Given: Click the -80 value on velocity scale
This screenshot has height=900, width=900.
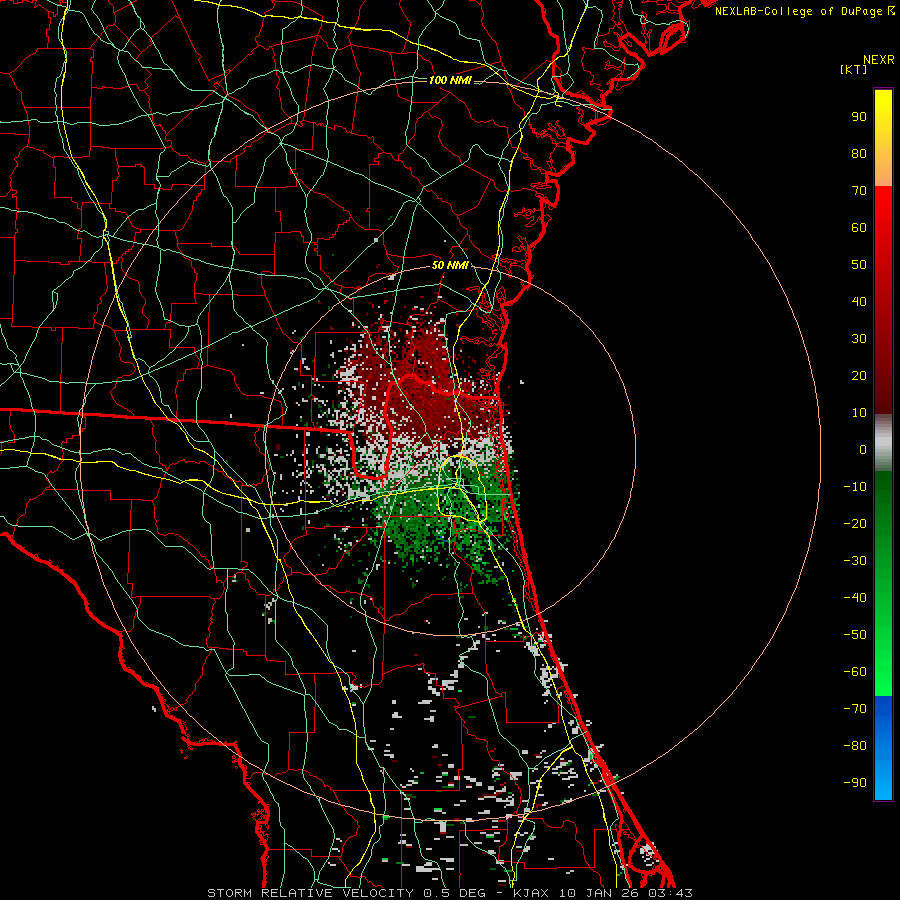Looking at the screenshot, I should pyautogui.click(x=855, y=746).
